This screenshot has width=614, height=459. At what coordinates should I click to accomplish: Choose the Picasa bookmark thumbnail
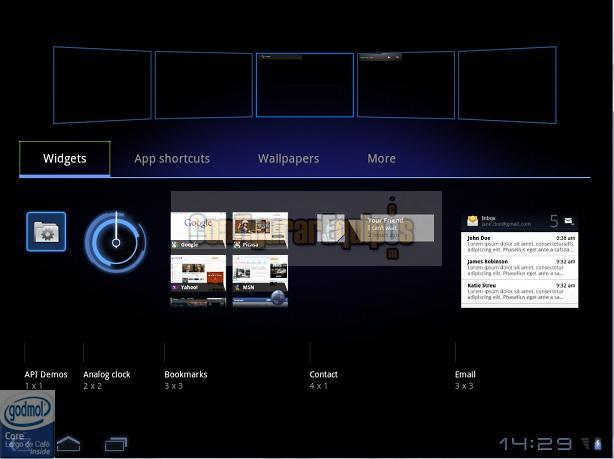(x=260, y=230)
